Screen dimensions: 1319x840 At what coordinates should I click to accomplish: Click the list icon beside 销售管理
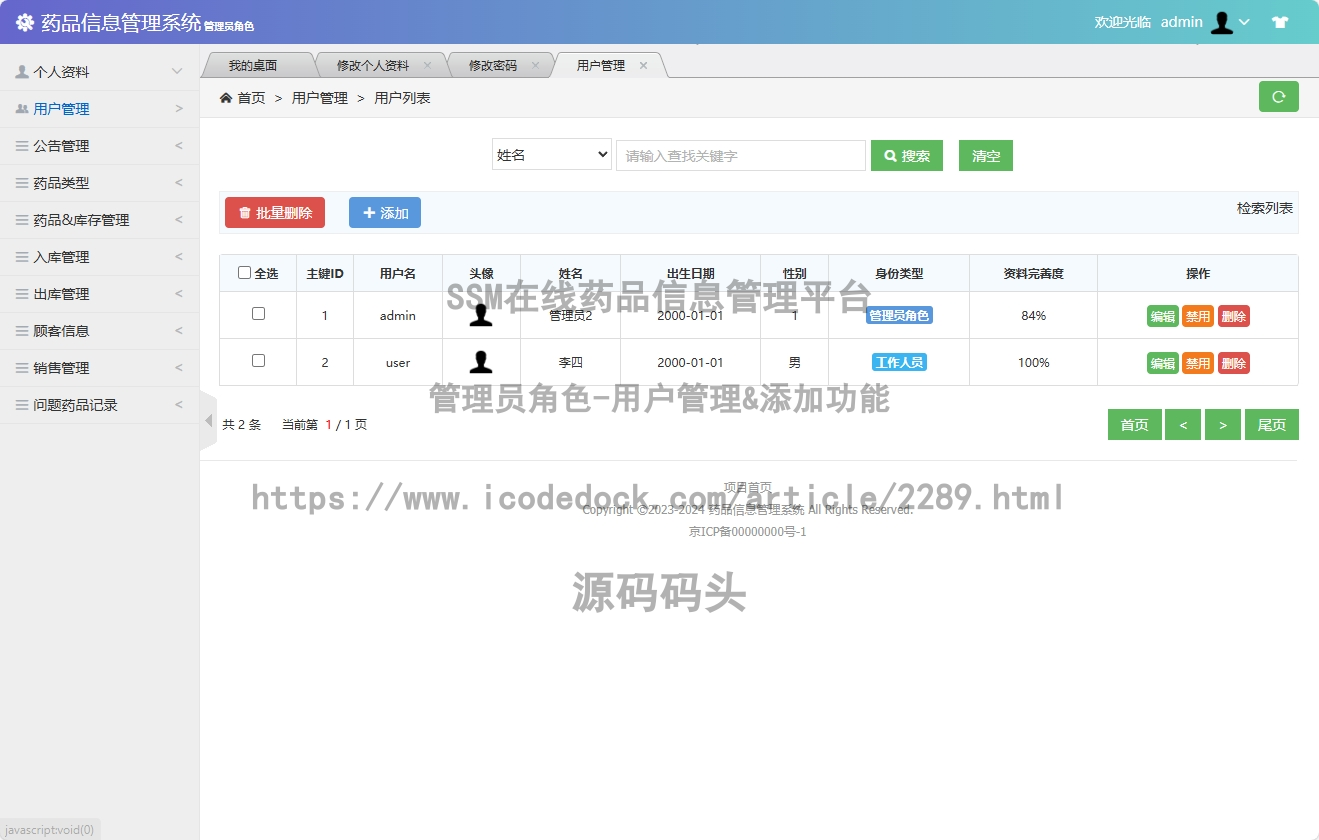pyautogui.click(x=22, y=368)
